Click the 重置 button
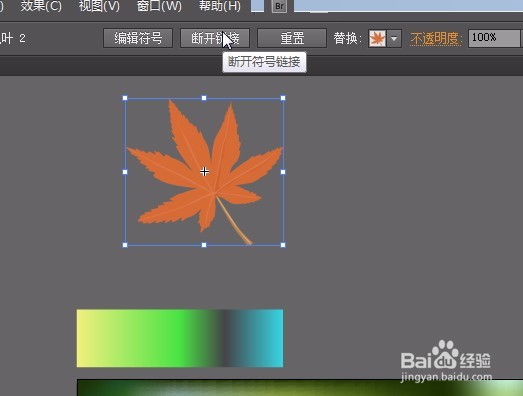This screenshot has height=396, width=523. point(292,38)
